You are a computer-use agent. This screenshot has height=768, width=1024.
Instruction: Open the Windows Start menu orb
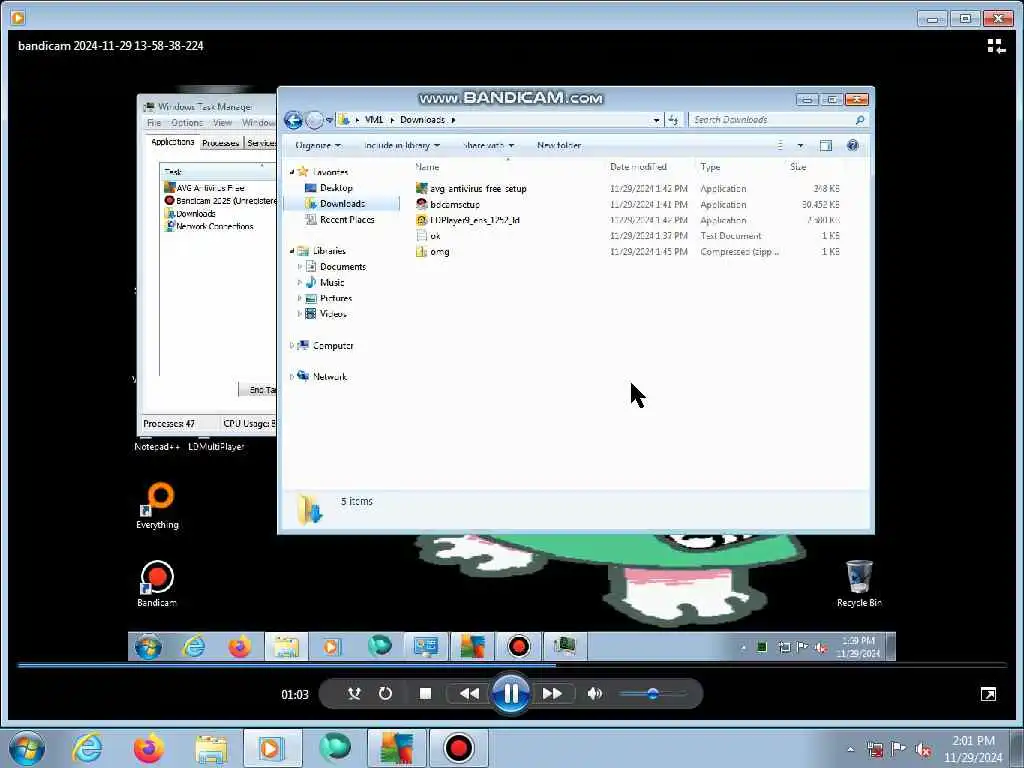point(27,748)
